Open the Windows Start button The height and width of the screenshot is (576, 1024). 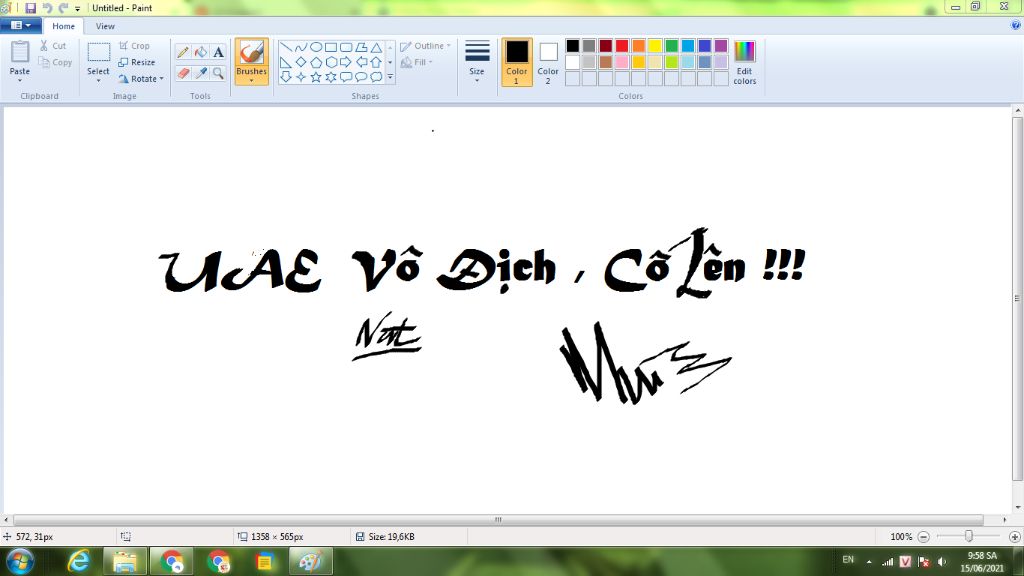(x=20, y=562)
